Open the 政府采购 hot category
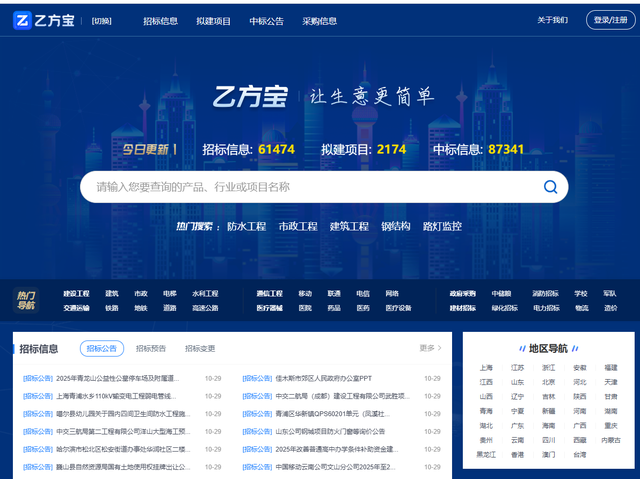Viewport: 640px width, 479px height. click(463, 293)
